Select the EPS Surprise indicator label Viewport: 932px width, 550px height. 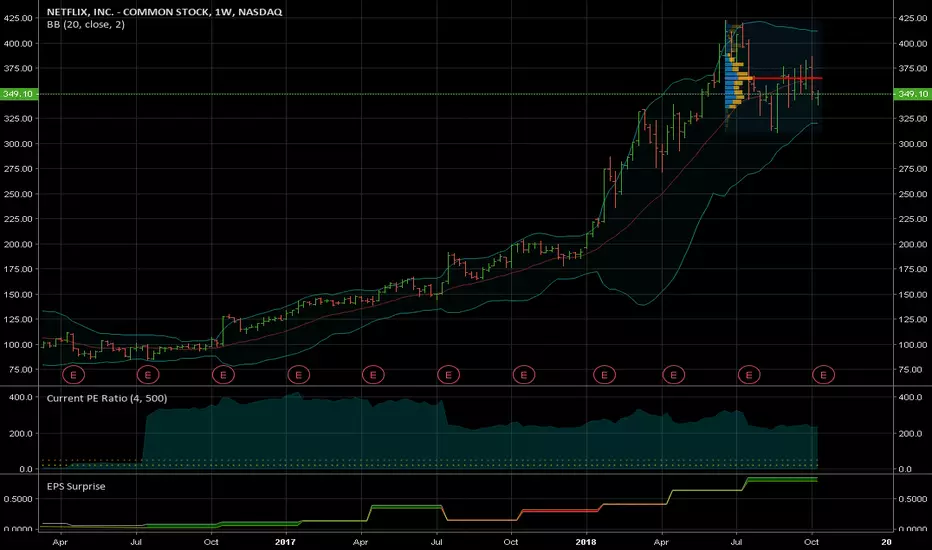[76, 486]
